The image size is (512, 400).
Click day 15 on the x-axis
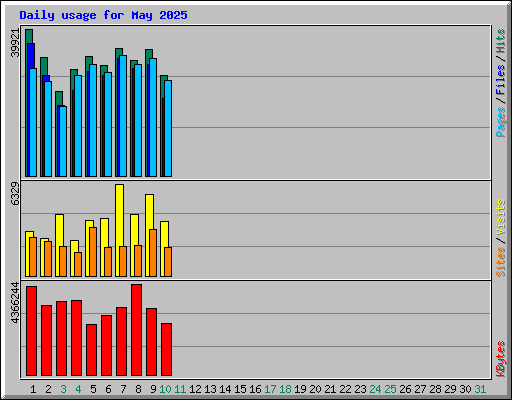click(x=240, y=389)
